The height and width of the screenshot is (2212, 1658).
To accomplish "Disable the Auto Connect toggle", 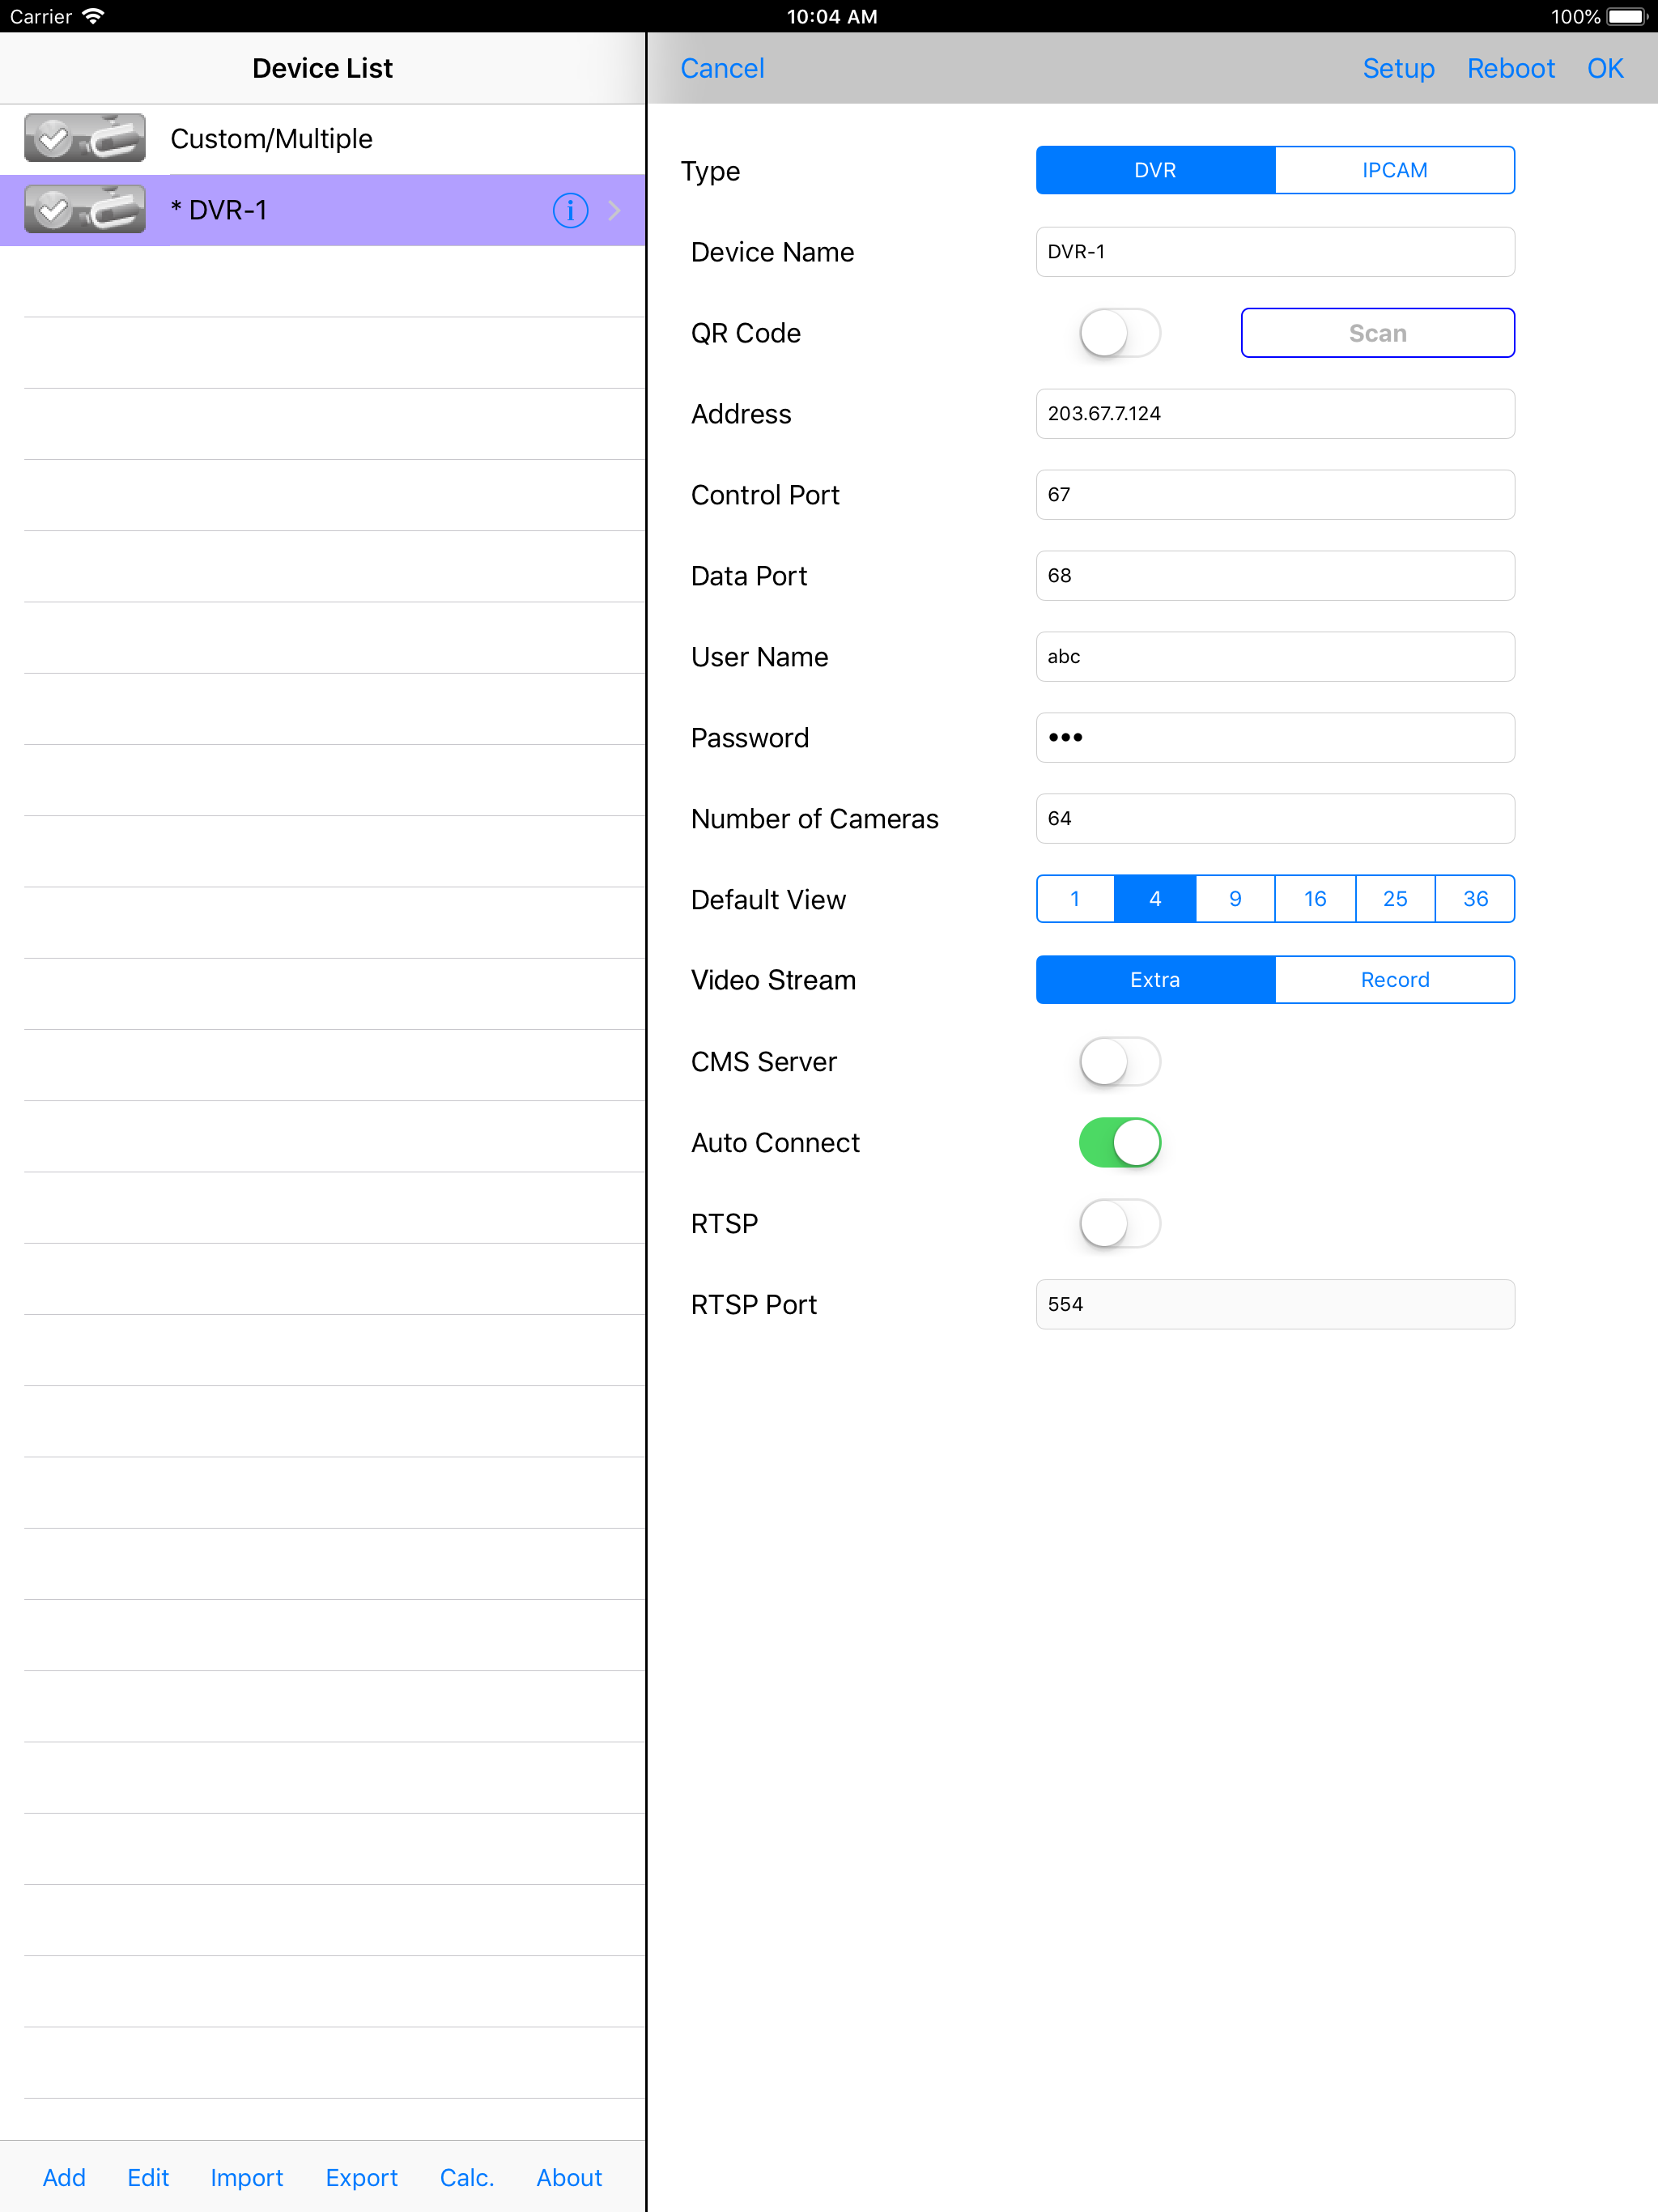I will [1119, 1142].
